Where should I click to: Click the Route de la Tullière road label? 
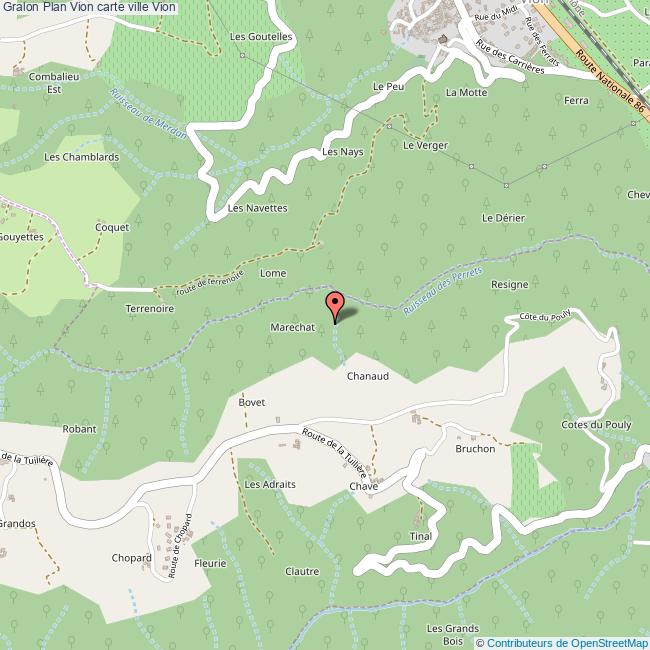[x=334, y=453]
